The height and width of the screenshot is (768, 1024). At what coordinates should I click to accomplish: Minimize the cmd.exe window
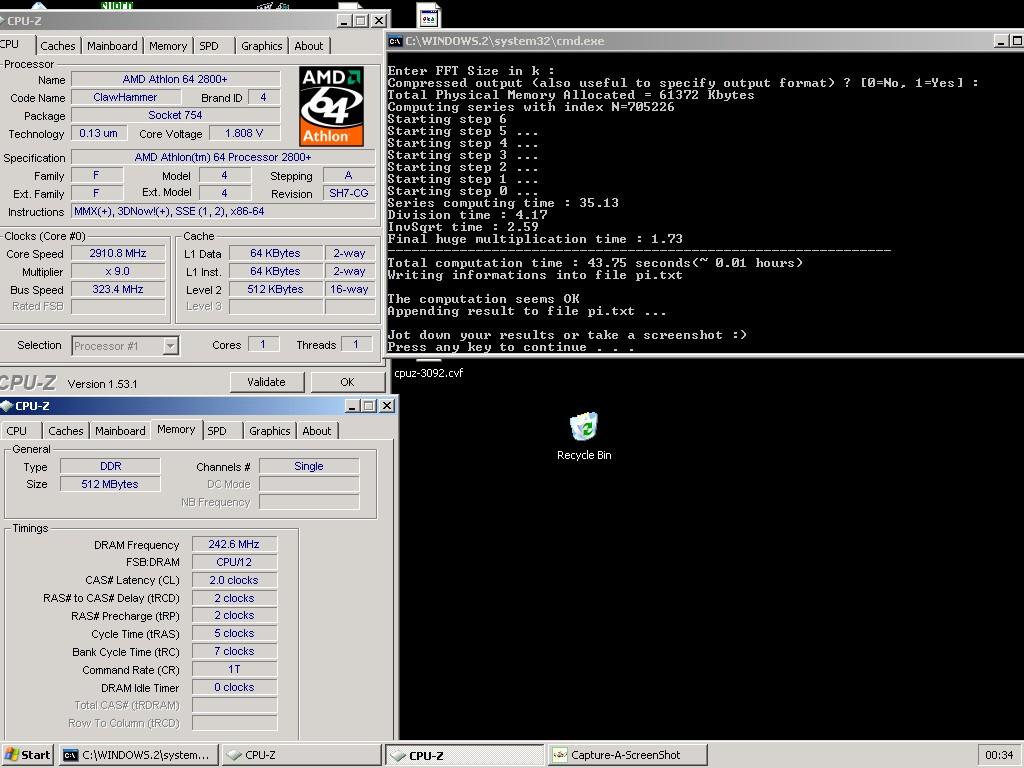coord(1000,41)
